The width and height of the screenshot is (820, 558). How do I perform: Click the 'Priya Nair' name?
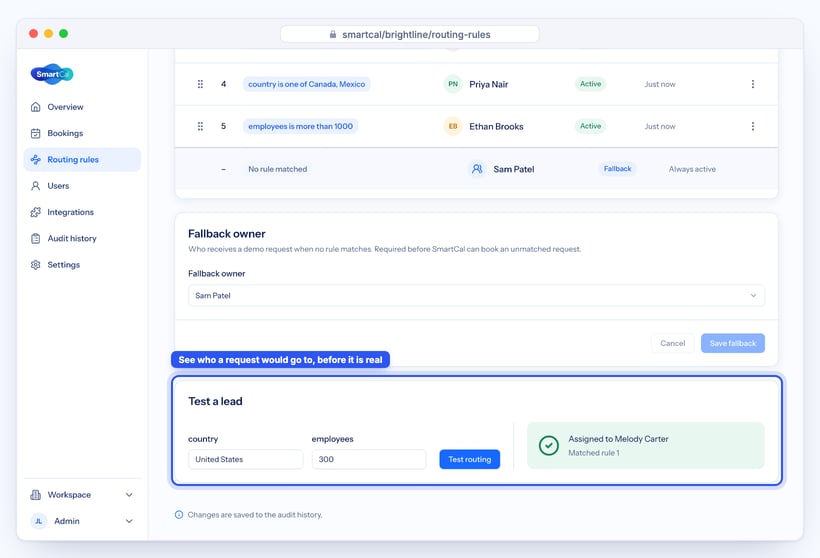pyautogui.click(x=488, y=84)
